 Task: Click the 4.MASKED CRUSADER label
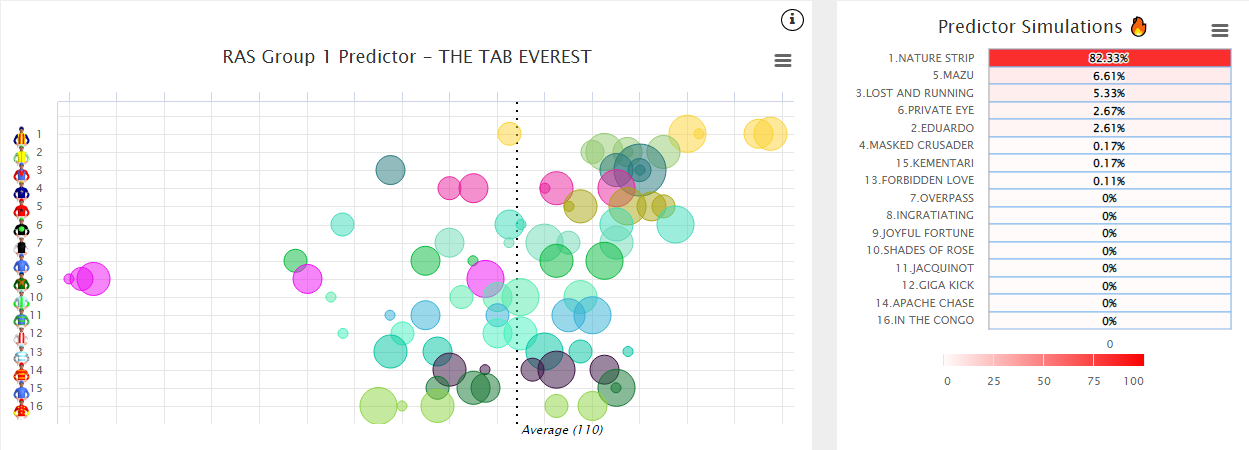pyautogui.click(x=917, y=145)
